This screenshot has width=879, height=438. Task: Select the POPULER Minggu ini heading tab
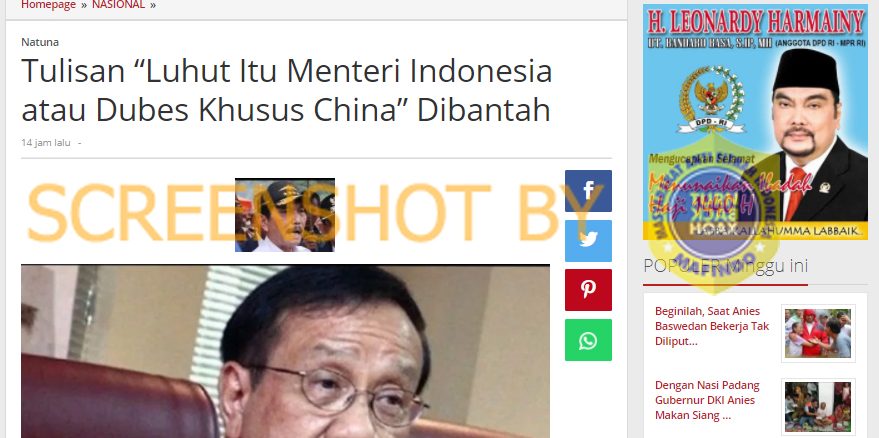coord(725,266)
